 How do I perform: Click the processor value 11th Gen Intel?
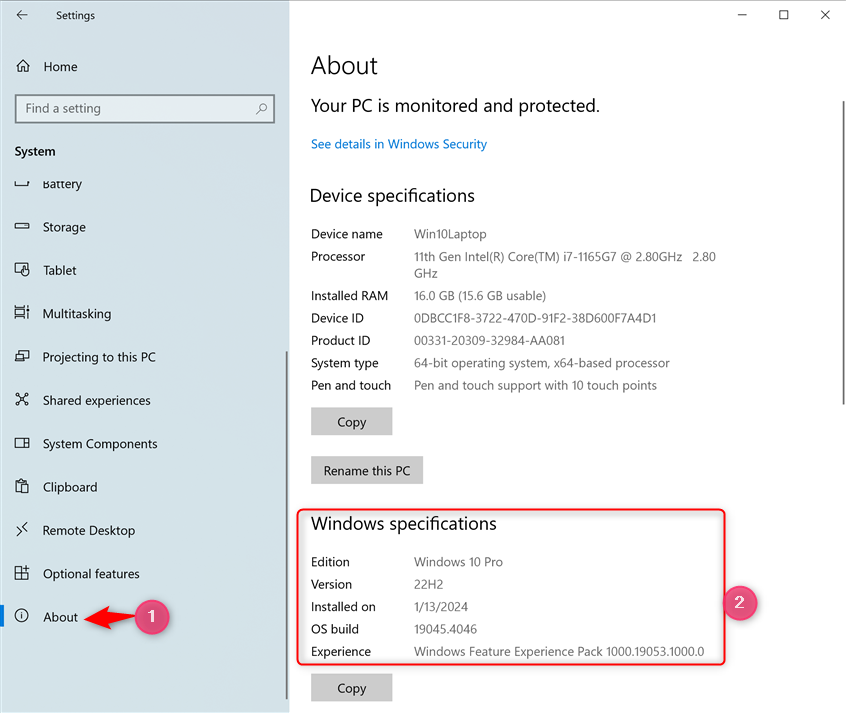click(x=564, y=264)
